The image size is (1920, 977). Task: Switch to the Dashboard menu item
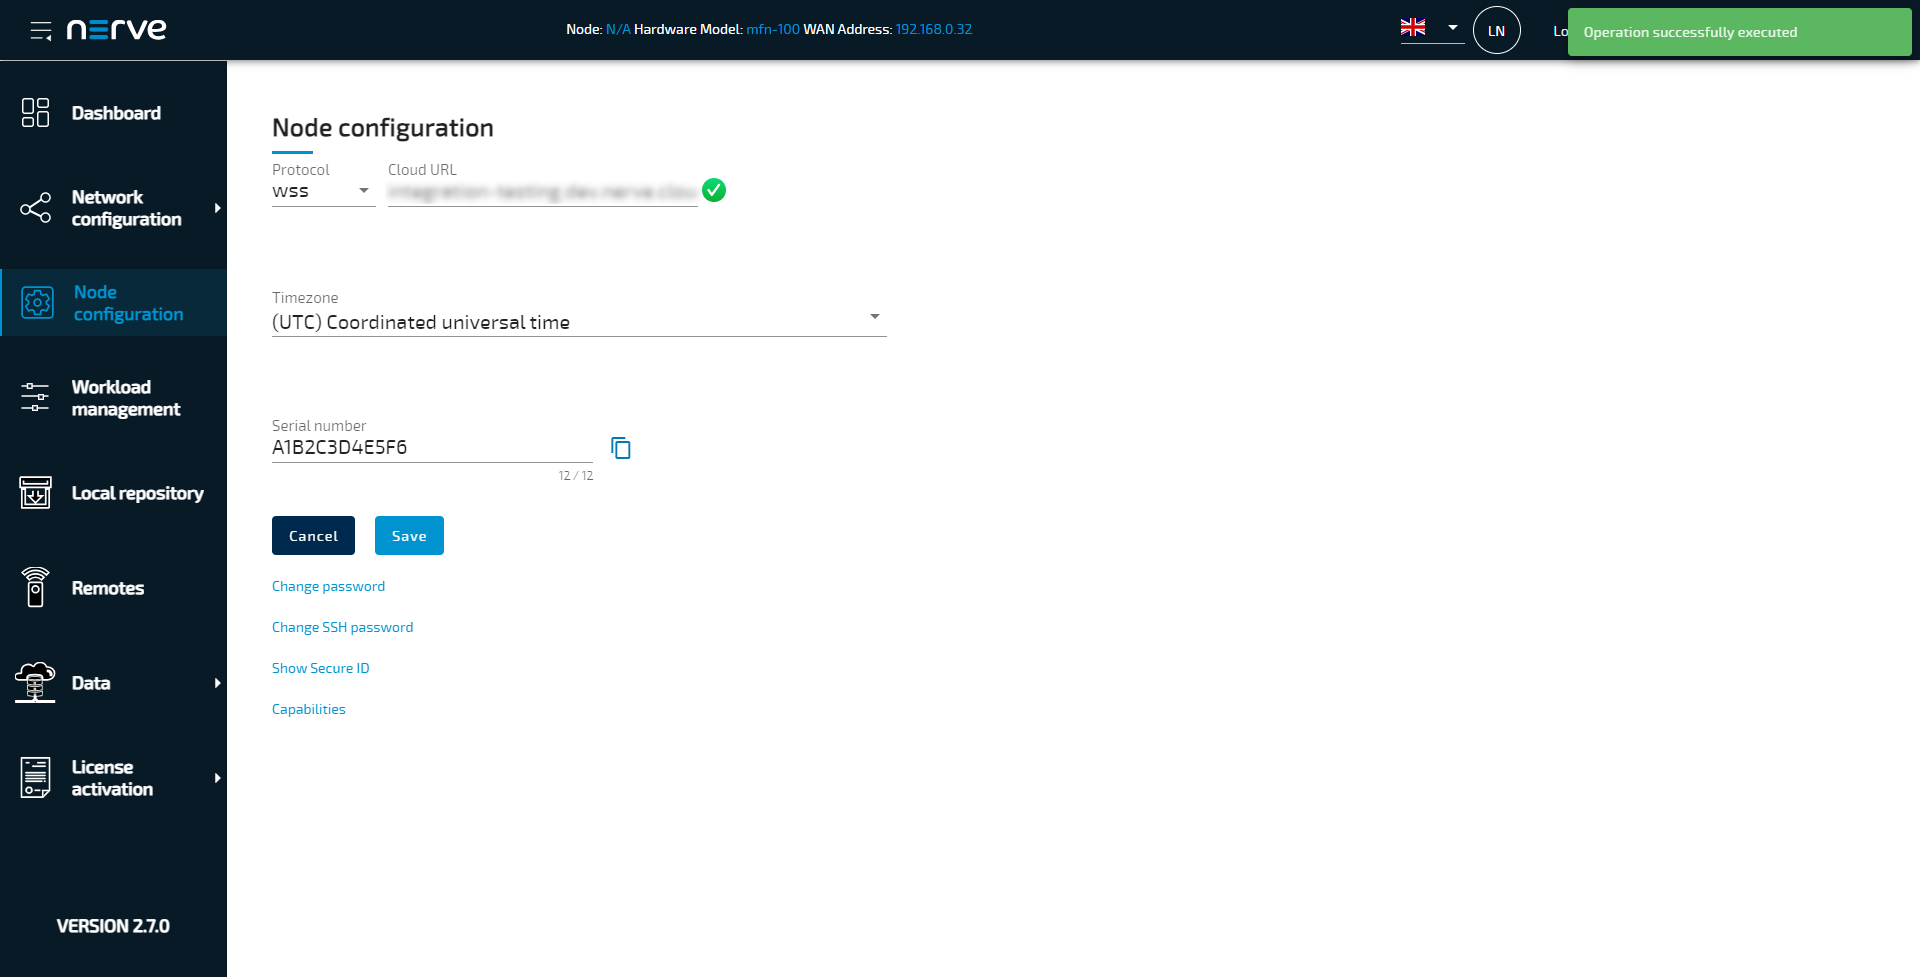(116, 113)
